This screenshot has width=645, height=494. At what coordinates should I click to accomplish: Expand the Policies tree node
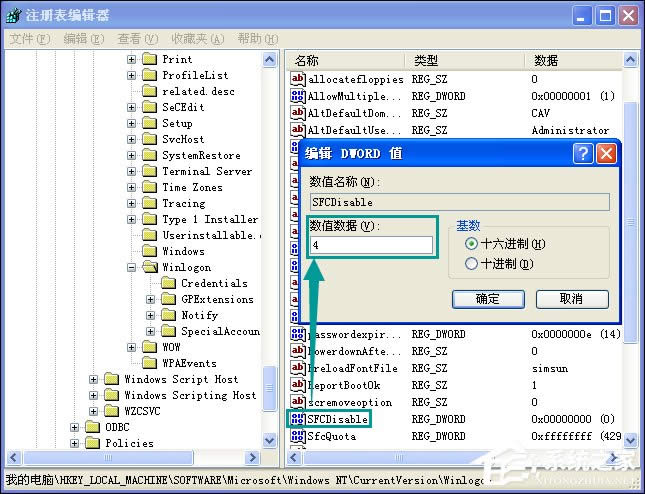coord(76,443)
